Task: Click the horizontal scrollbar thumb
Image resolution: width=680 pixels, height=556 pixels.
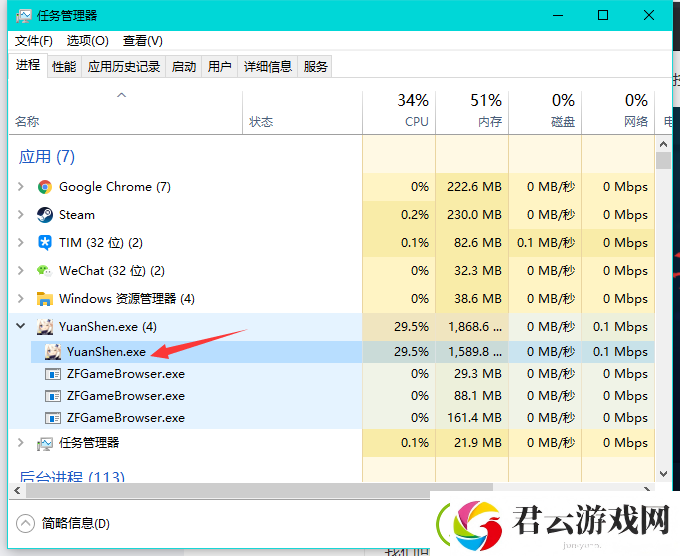Action: click(x=259, y=491)
